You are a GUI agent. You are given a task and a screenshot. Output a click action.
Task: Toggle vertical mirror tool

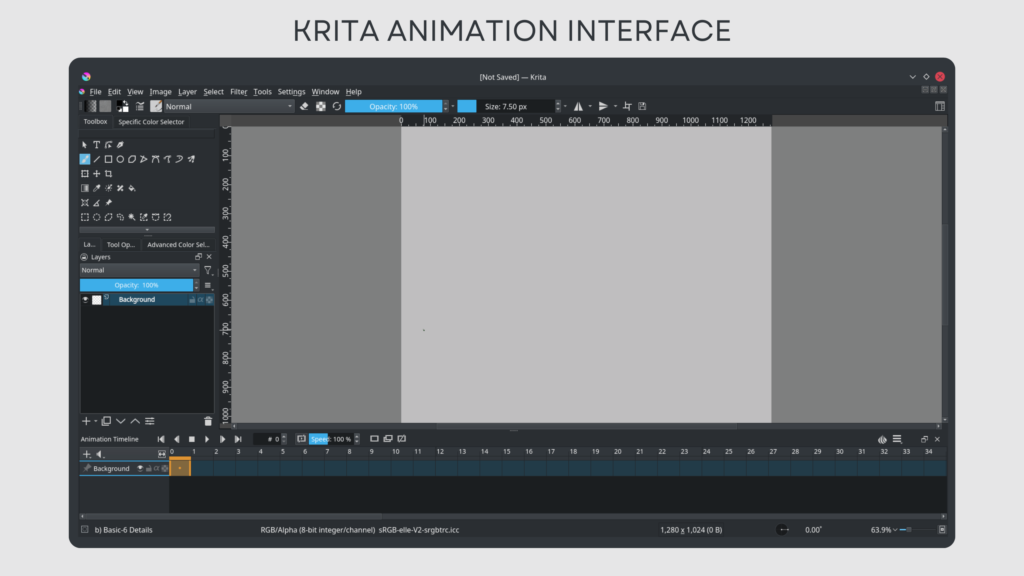[x=603, y=106]
